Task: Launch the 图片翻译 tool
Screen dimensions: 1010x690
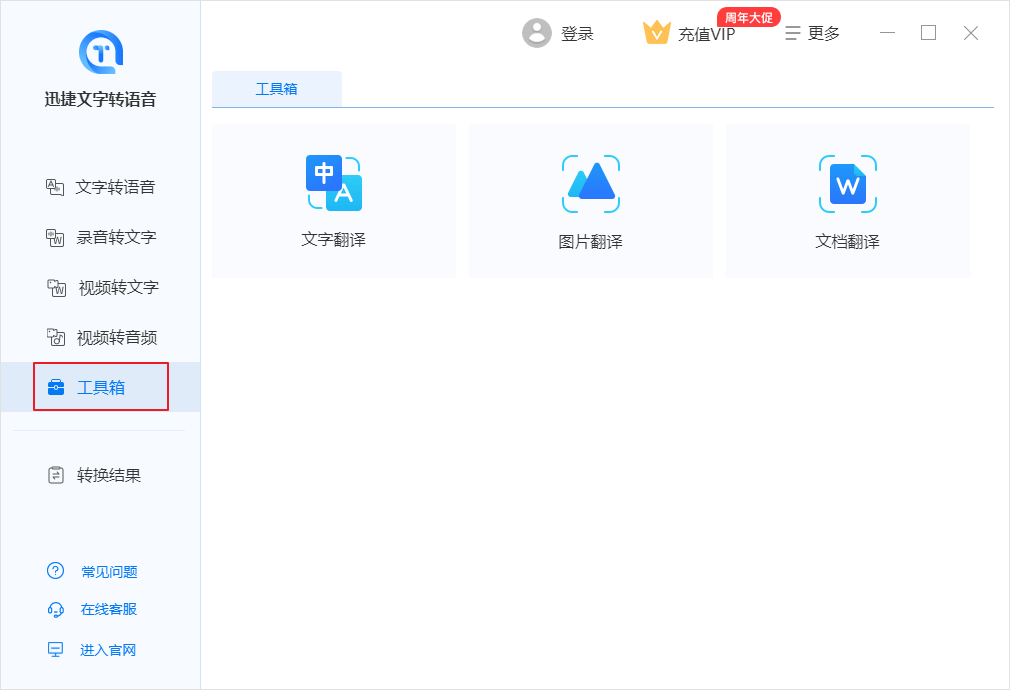Action: [x=590, y=200]
